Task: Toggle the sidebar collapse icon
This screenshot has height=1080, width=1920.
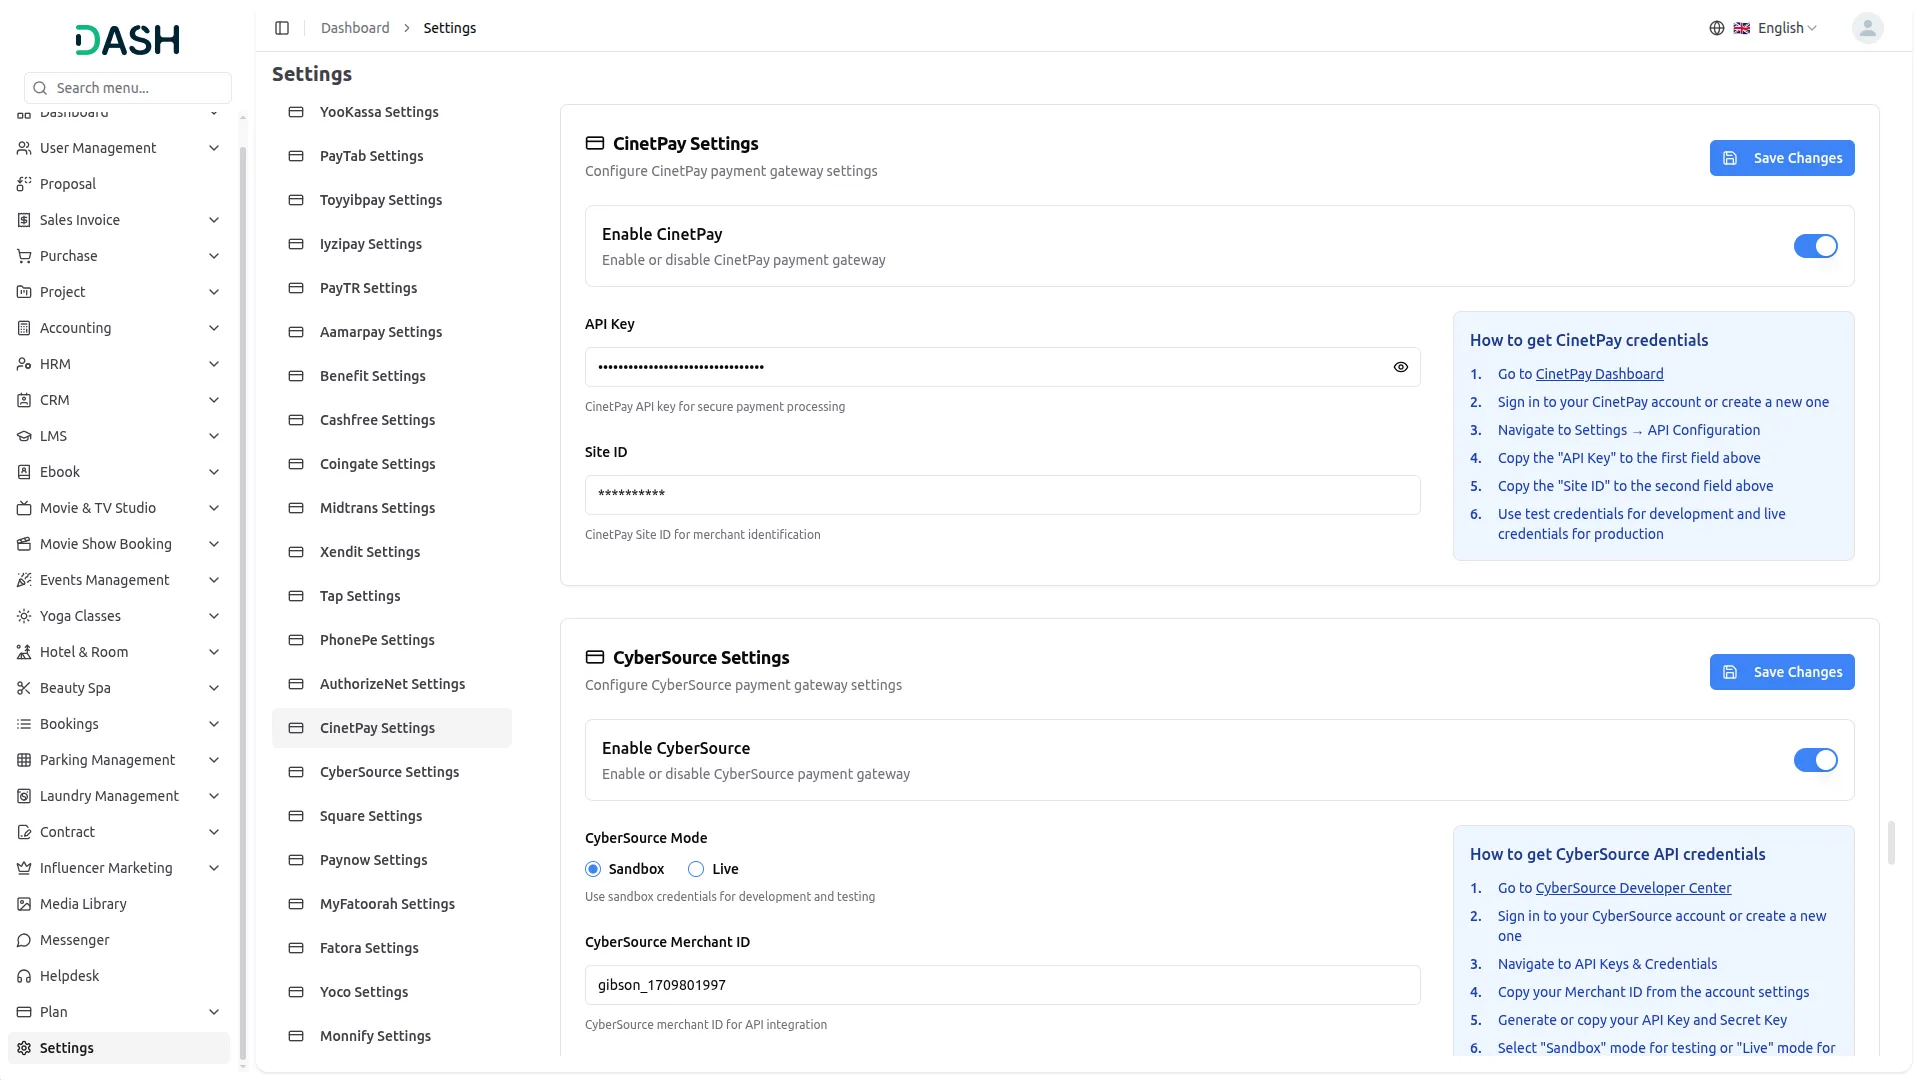Action: (x=282, y=28)
